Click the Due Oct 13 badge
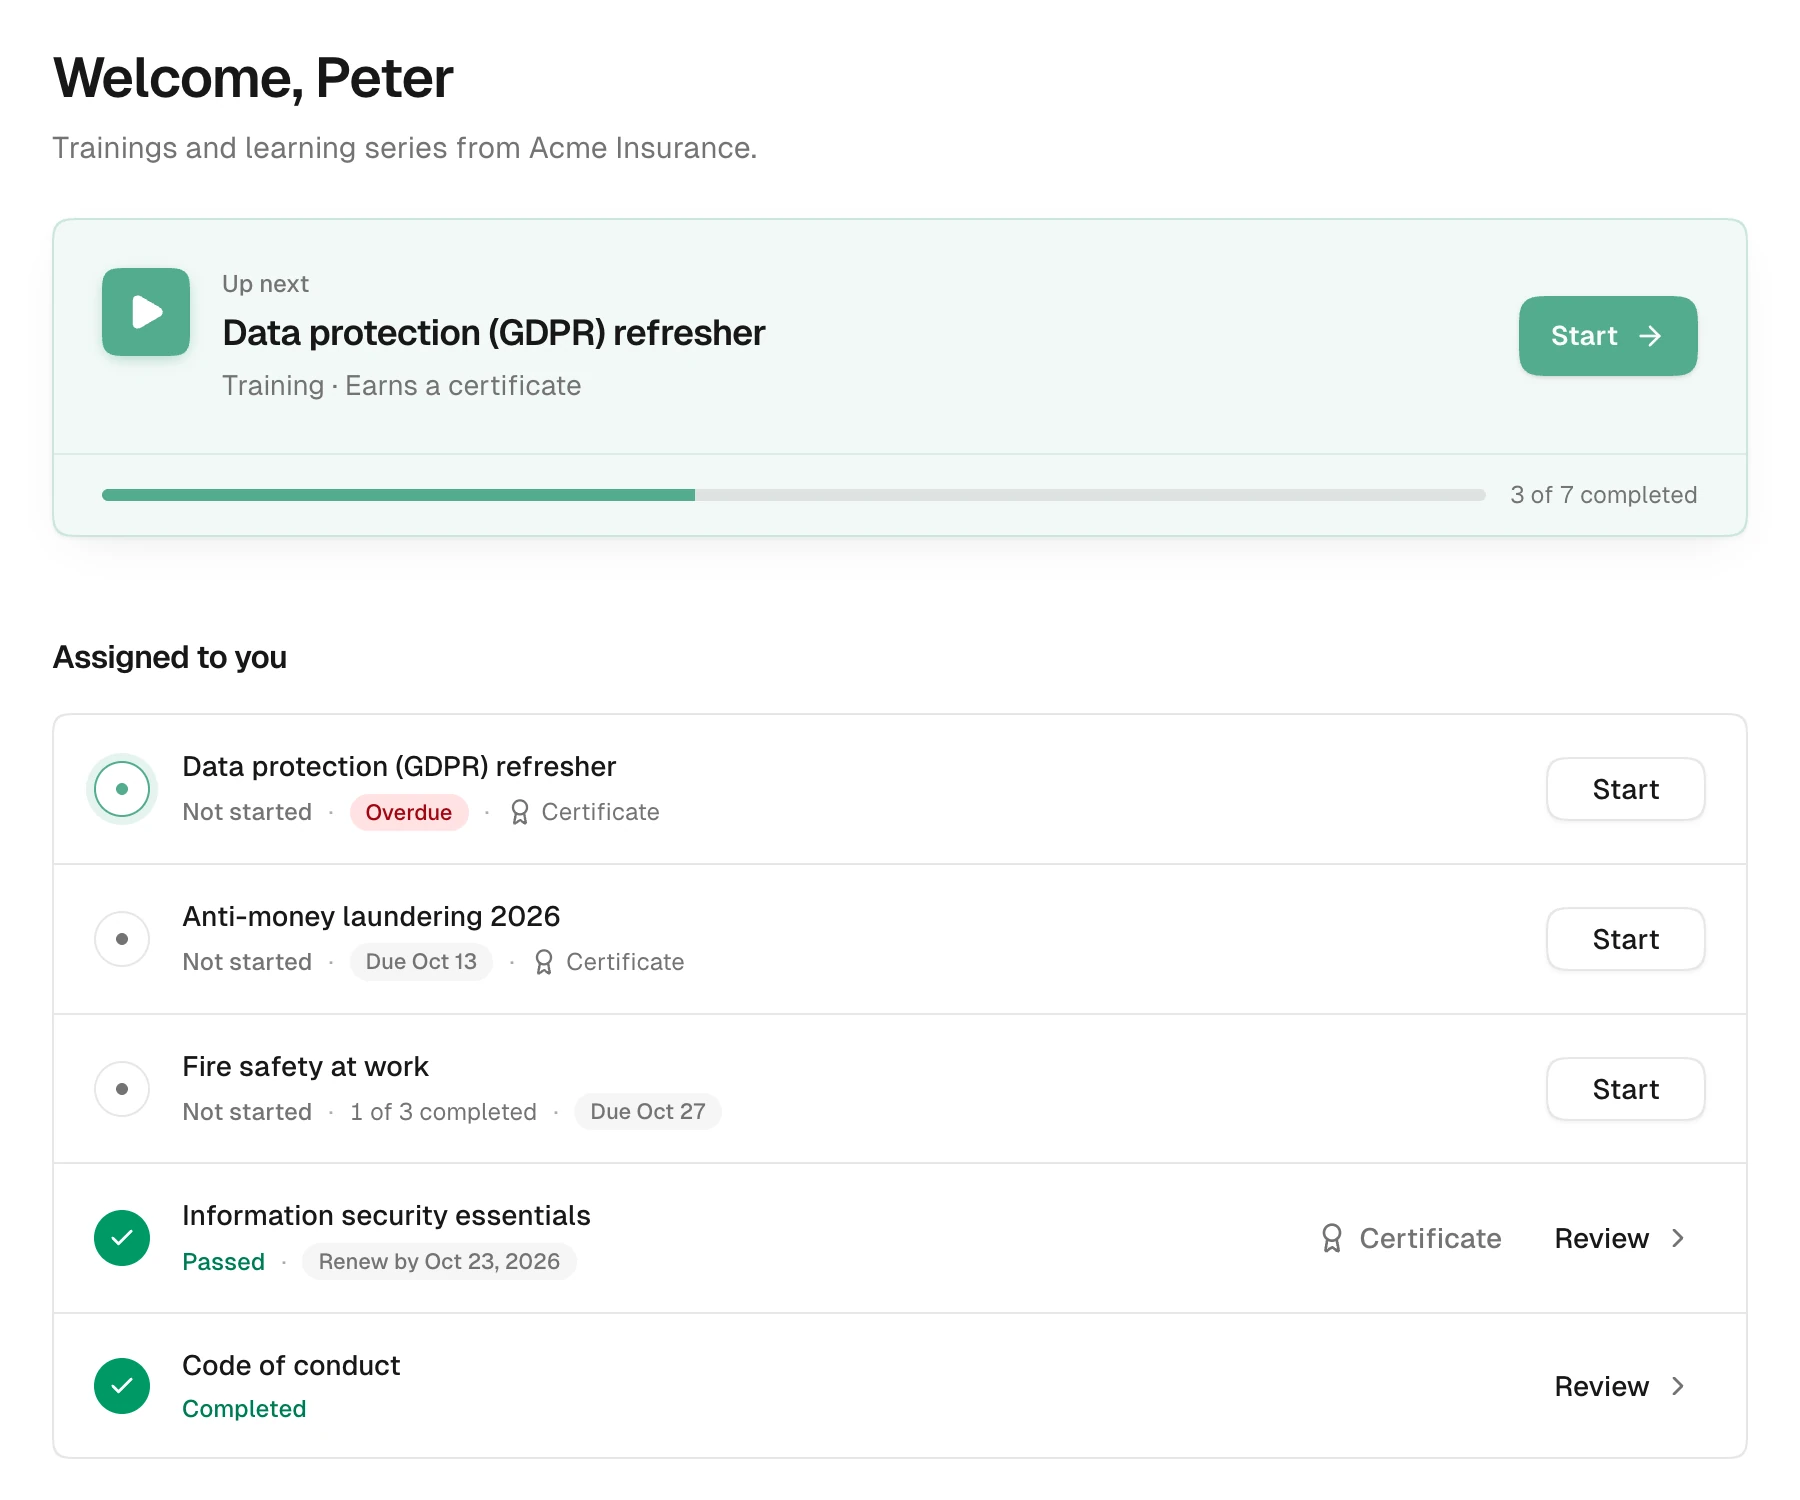Image resolution: width=1800 pixels, height=1500 pixels. pos(421,962)
